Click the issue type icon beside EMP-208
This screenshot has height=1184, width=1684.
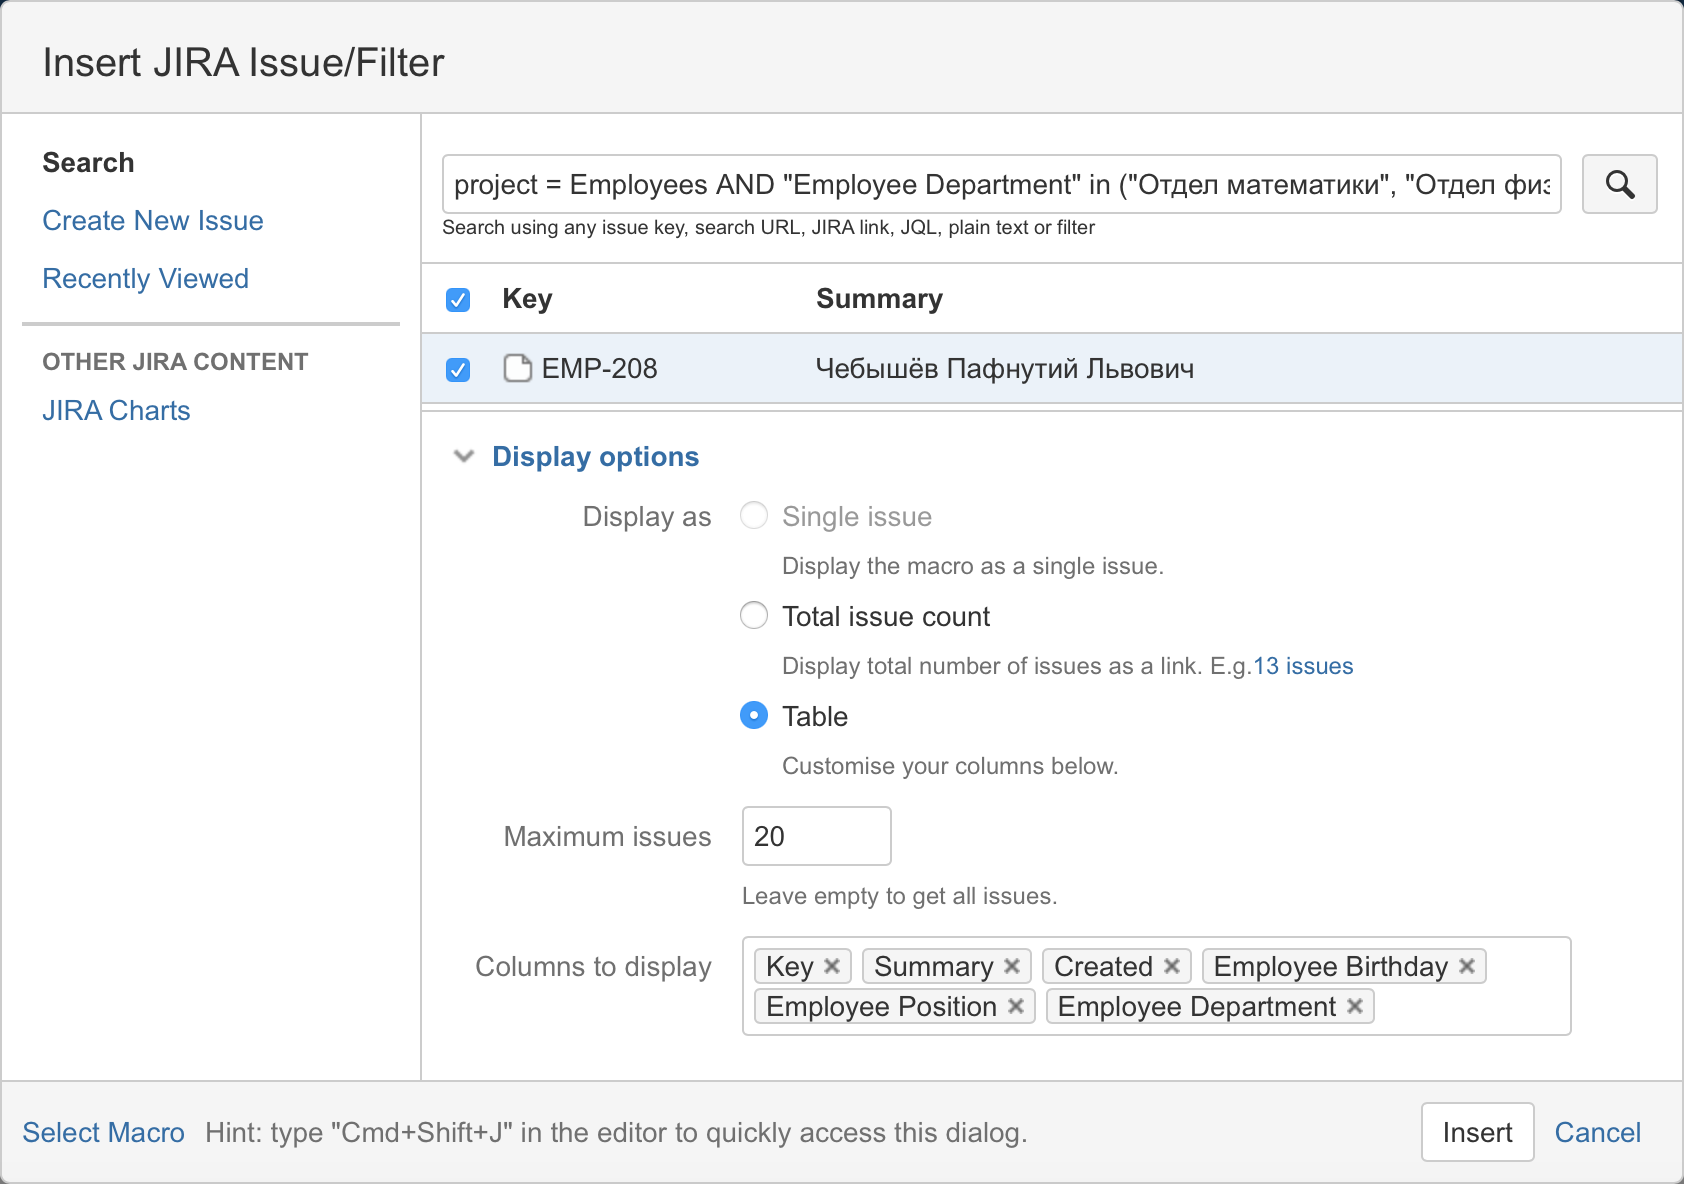[516, 368]
